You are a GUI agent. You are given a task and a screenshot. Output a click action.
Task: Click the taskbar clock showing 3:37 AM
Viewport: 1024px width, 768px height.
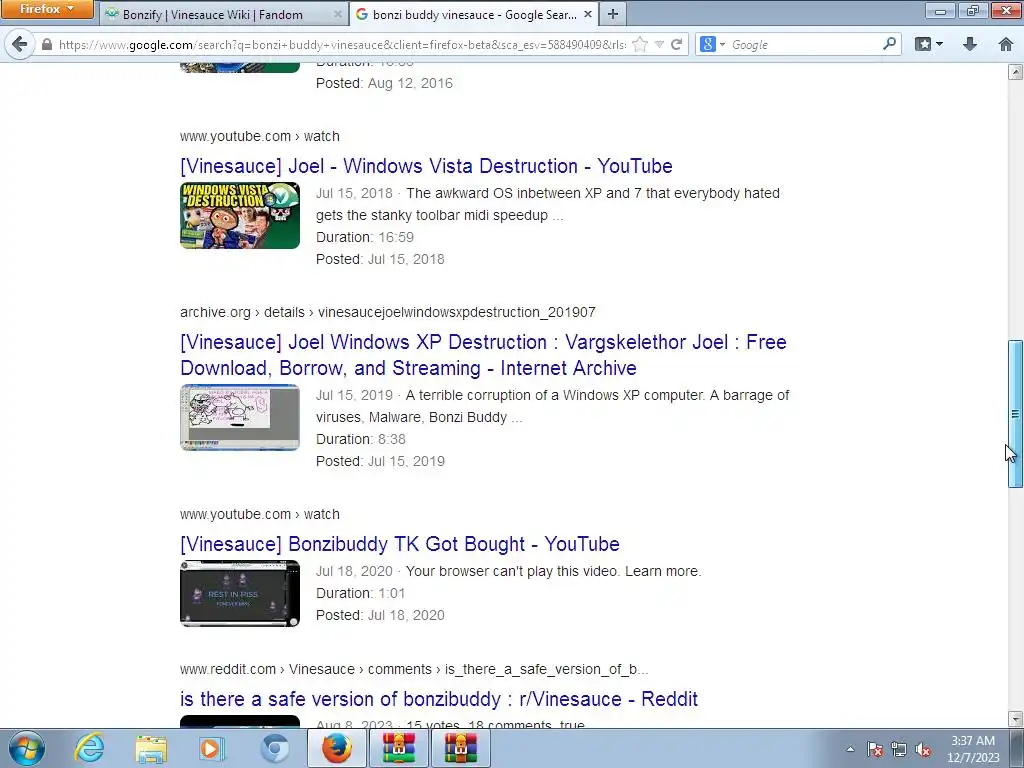973,749
